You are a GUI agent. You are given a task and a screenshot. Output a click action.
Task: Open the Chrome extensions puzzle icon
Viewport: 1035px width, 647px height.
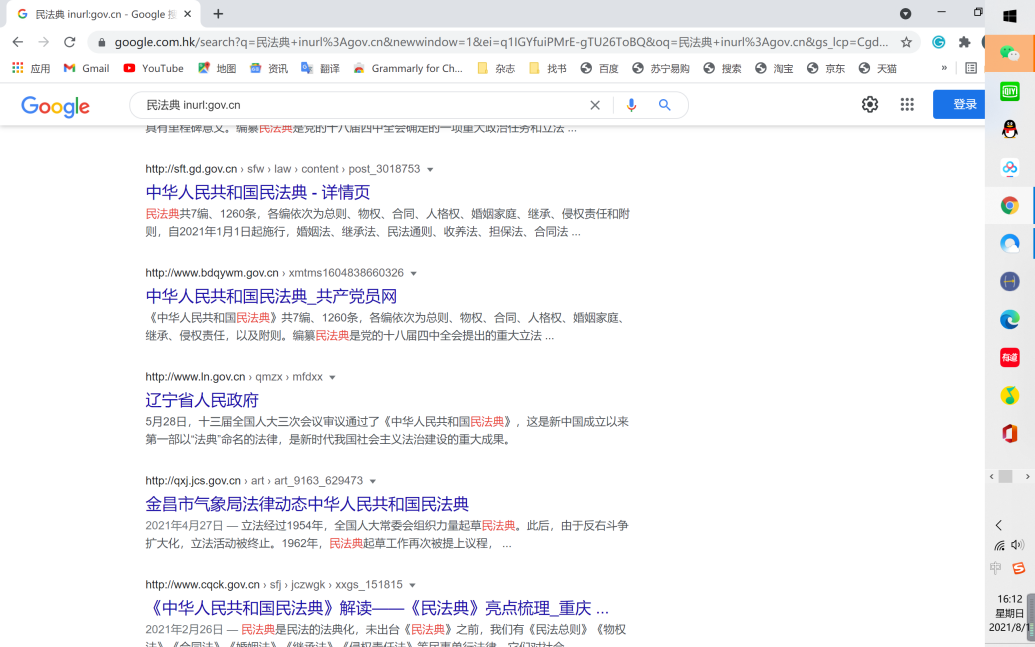pyautogui.click(x=964, y=42)
